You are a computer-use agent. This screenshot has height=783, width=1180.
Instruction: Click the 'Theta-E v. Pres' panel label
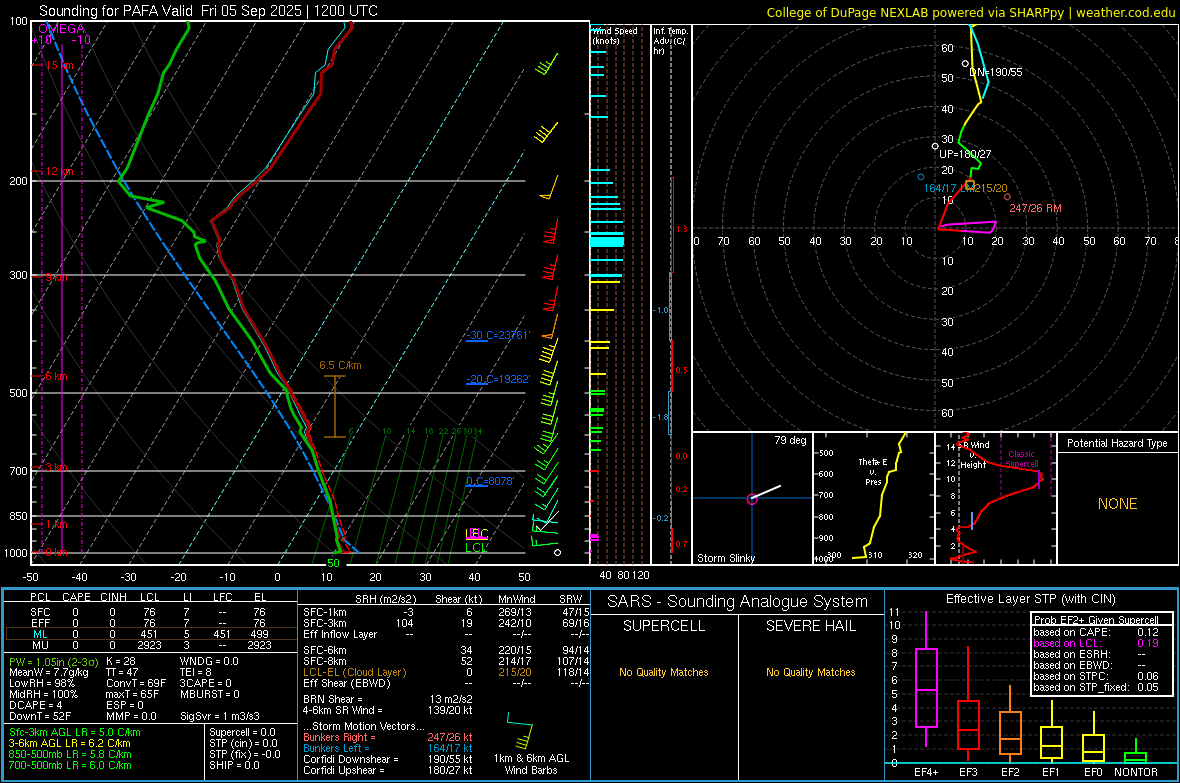(x=873, y=471)
